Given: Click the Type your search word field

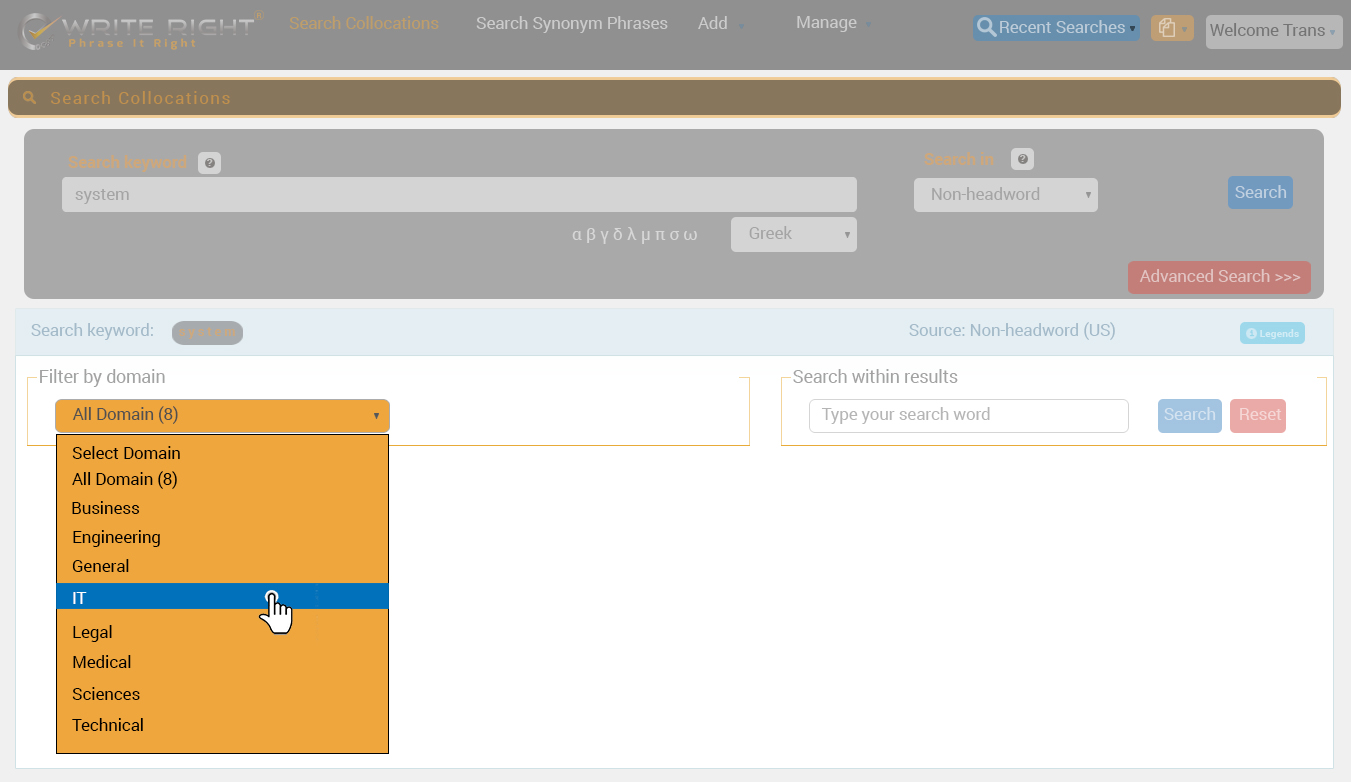Looking at the screenshot, I should tap(968, 415).
